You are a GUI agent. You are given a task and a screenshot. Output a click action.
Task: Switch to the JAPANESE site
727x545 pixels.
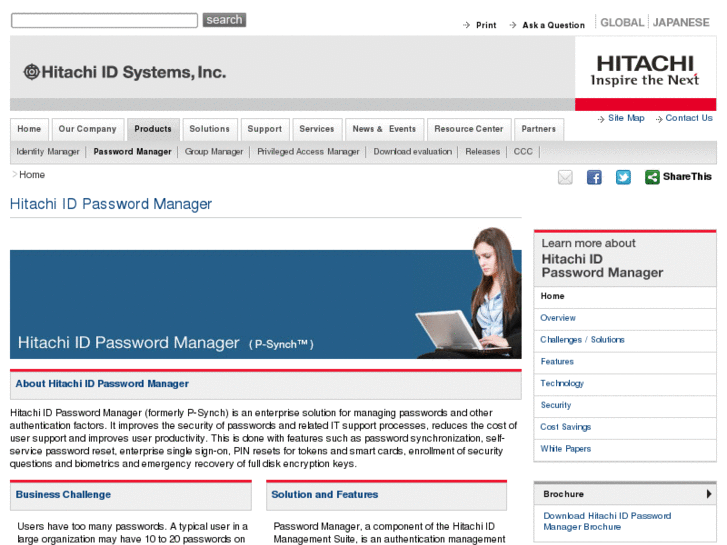coord(681,22)
